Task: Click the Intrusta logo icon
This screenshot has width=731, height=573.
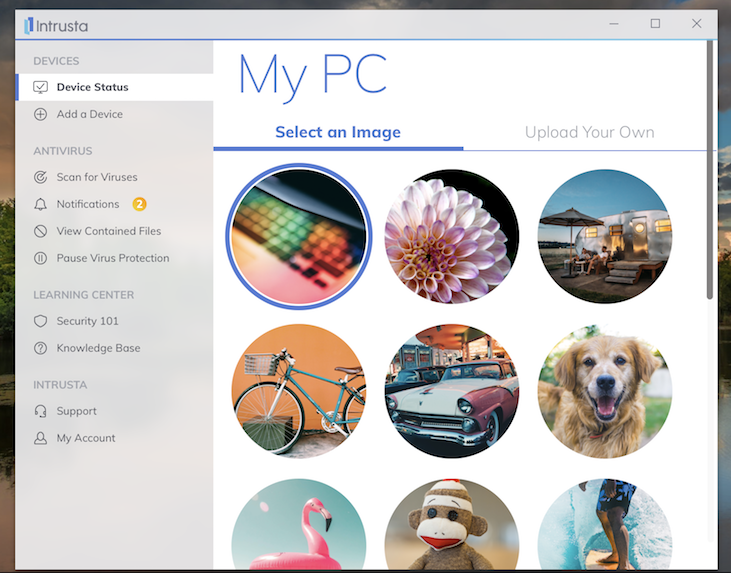Action: click(29, 26)
